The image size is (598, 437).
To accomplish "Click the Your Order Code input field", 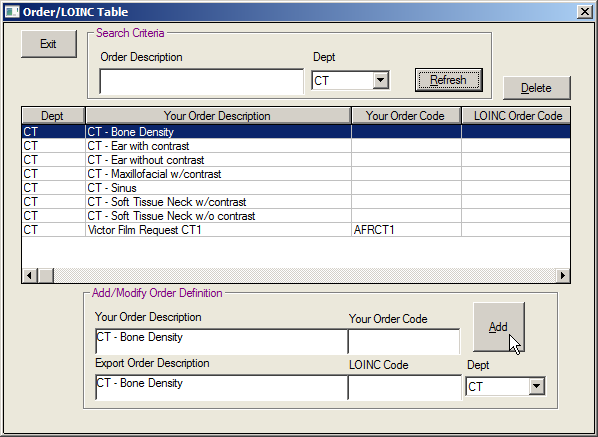I will (x=404, y=341).
